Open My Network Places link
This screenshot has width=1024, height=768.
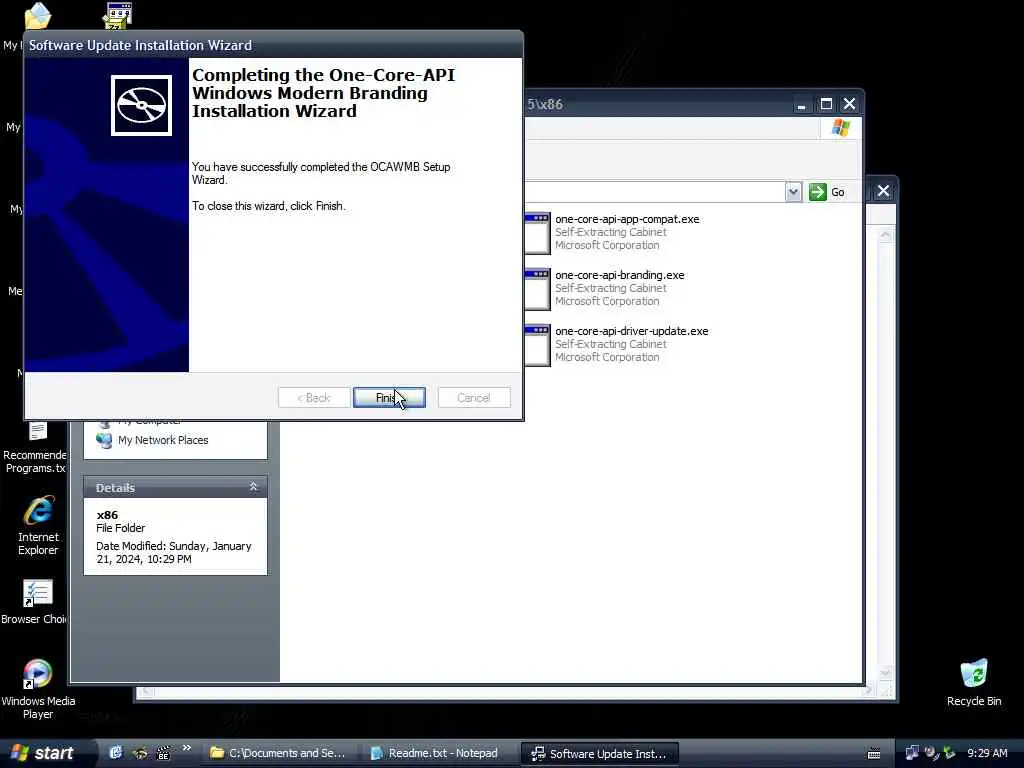click(163, 440)
